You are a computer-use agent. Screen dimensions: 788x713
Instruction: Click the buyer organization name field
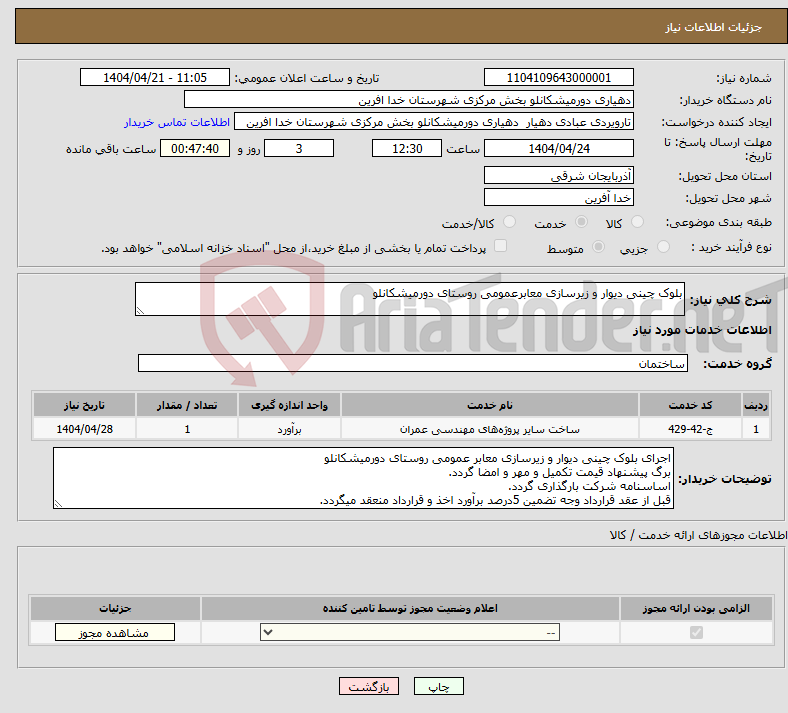click(x=409, y=99)
